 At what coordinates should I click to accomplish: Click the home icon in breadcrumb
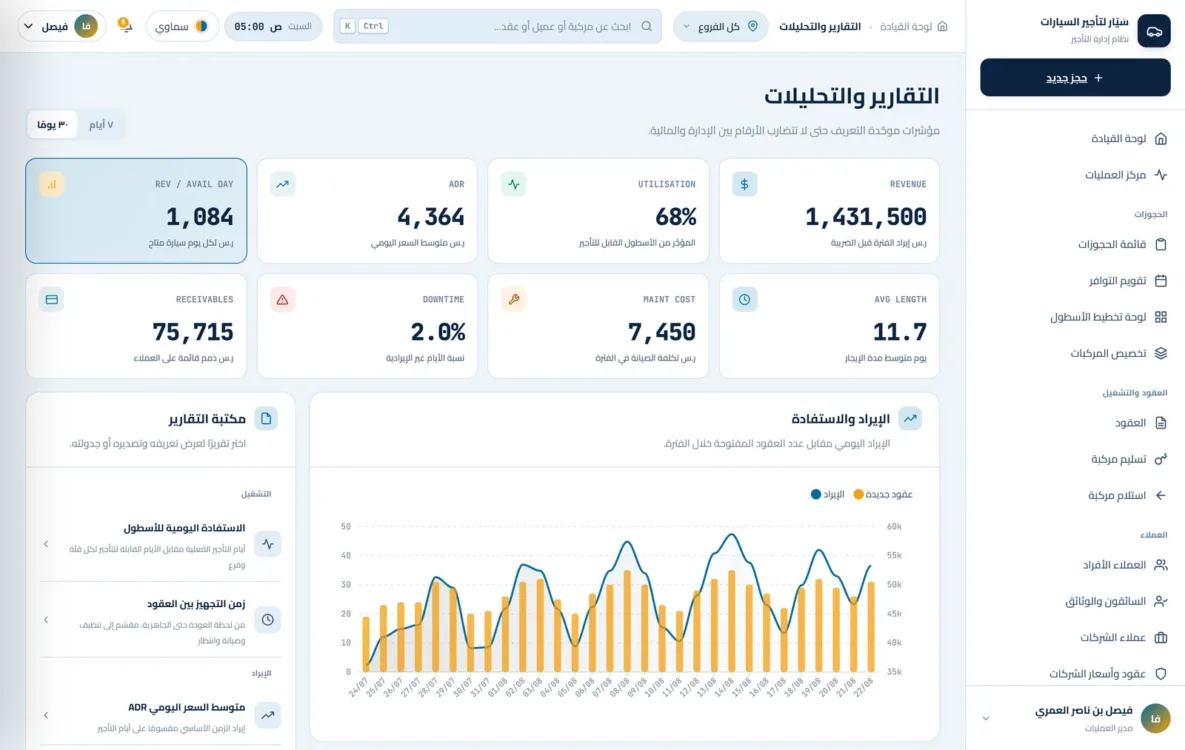[x=942, y=26]
